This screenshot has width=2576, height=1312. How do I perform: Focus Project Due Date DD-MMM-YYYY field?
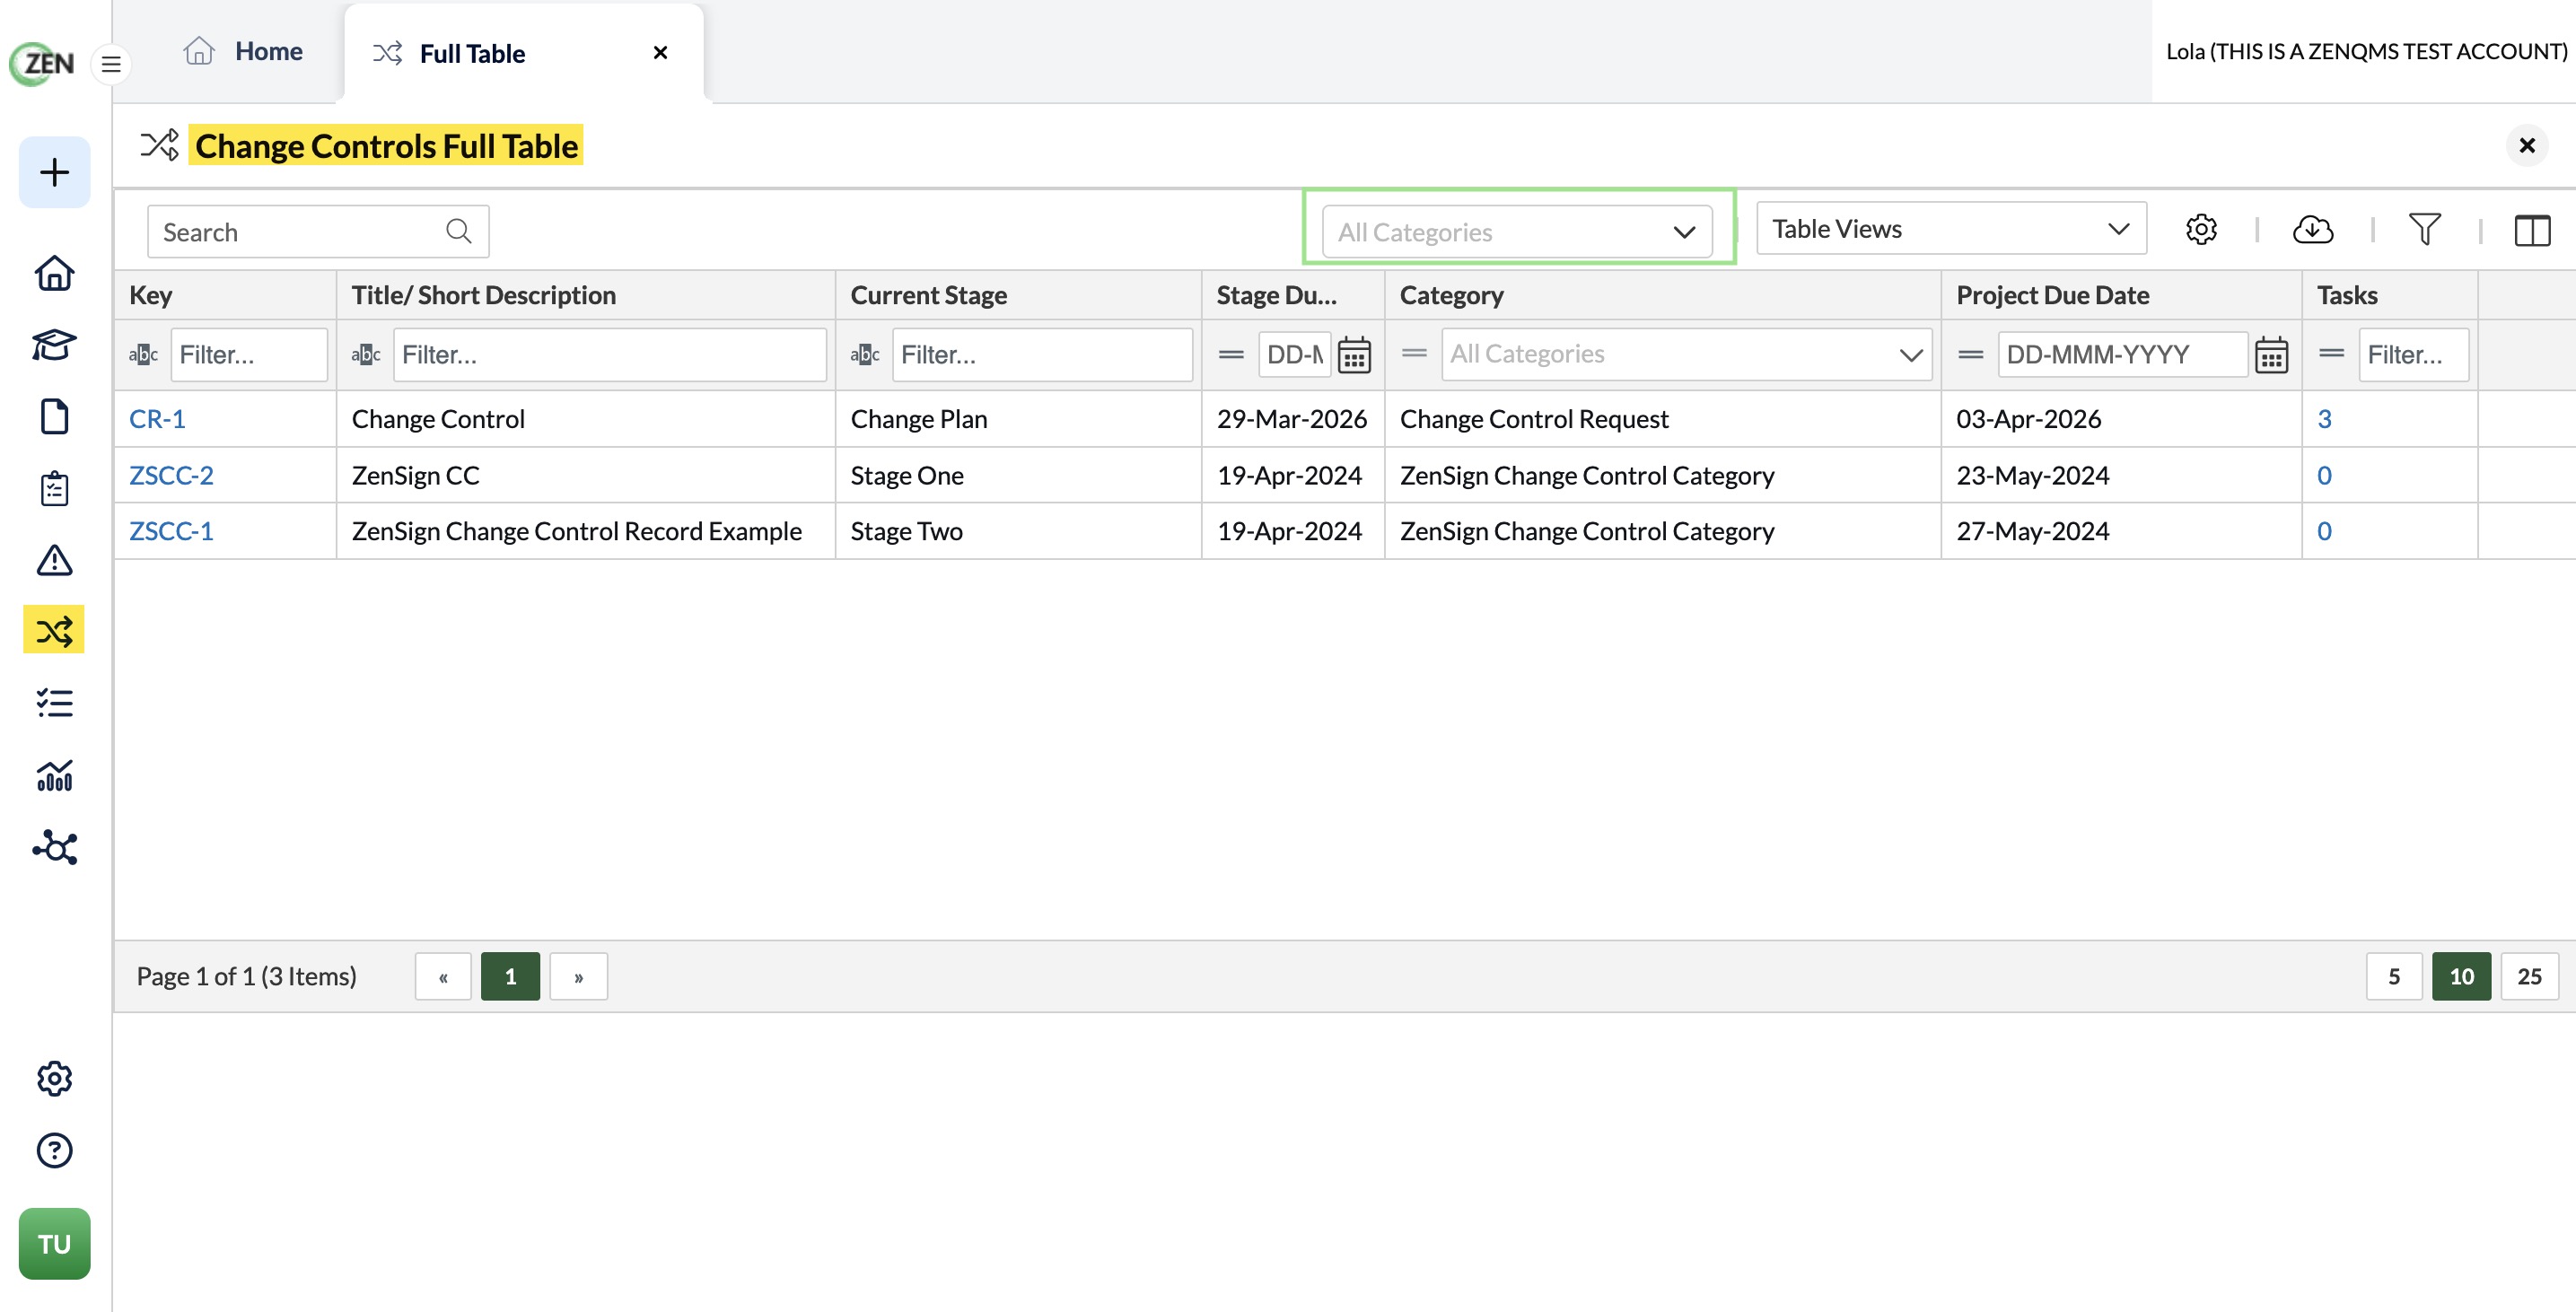point(2122,354)
